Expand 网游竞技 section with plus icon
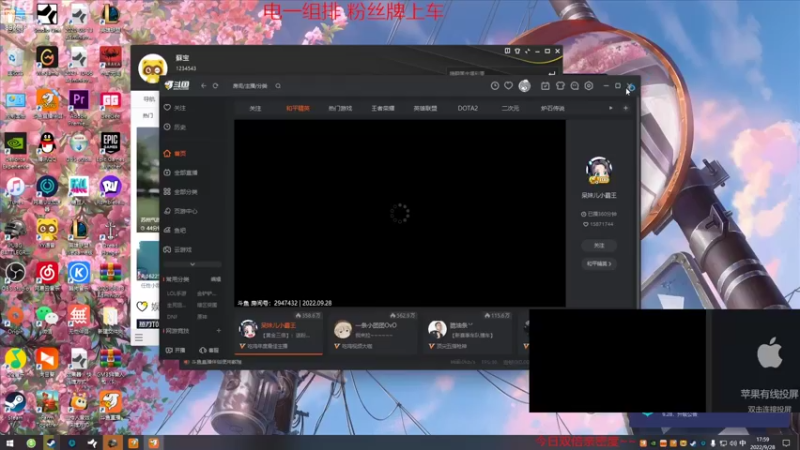Image resolution: width=800 pixels, height=450 pixels. 218,331
